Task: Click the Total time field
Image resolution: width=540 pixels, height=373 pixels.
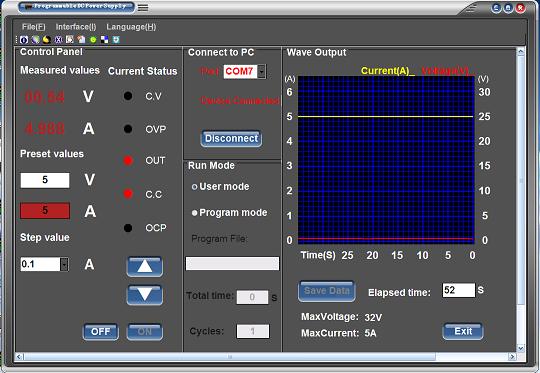Action: [252, 297]
